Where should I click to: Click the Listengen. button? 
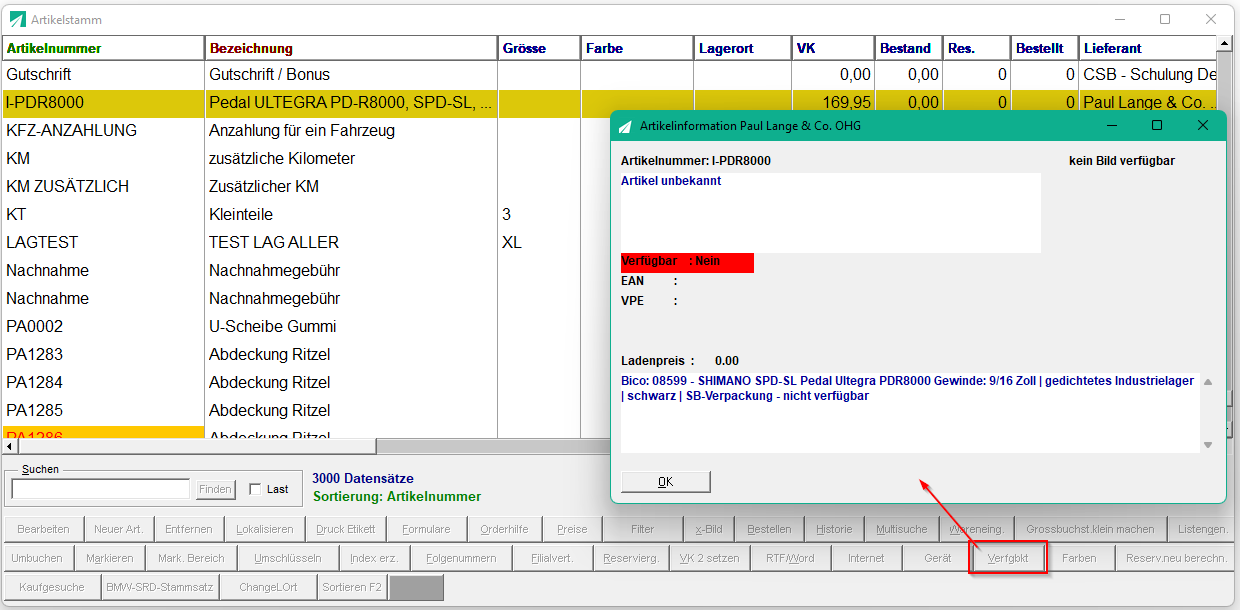pos(1202,529)
